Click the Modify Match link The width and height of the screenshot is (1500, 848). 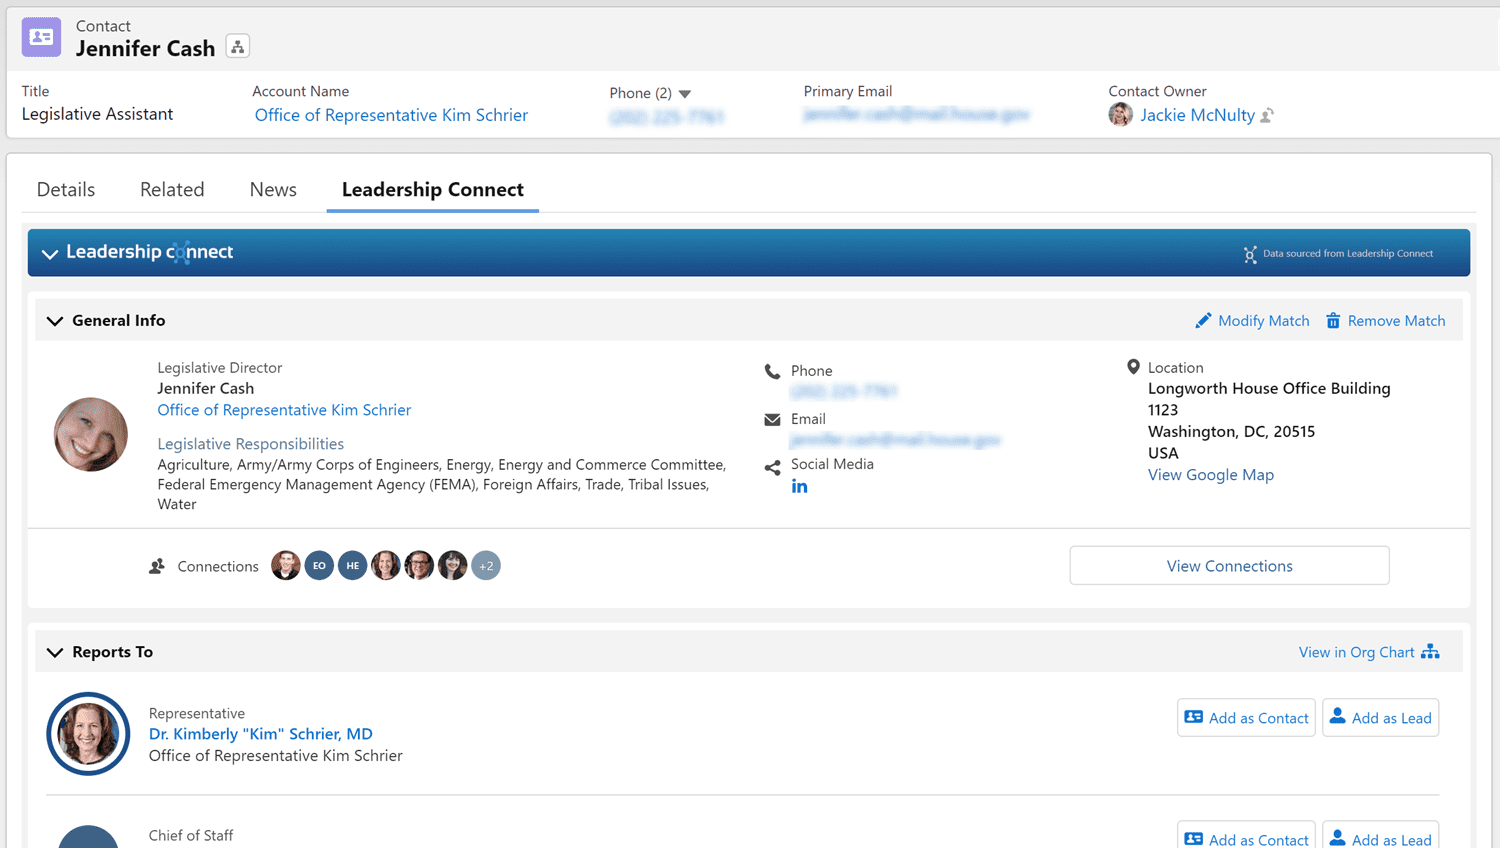[x=1264, y=321]
